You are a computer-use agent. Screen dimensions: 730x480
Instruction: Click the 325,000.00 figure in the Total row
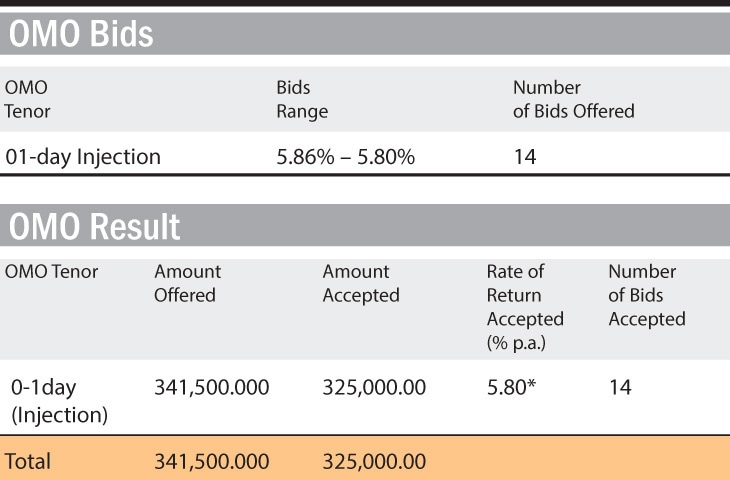tap(374, 461)
